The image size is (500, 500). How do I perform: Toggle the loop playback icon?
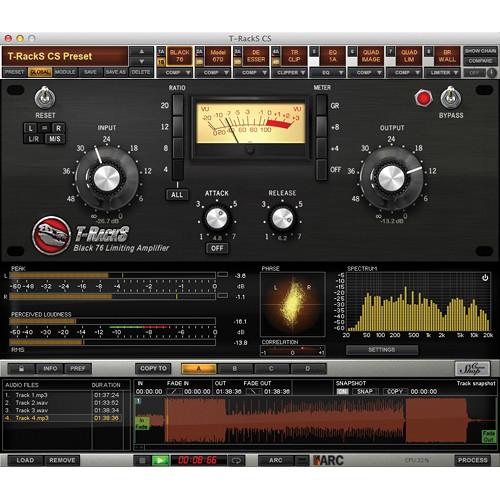236,460
